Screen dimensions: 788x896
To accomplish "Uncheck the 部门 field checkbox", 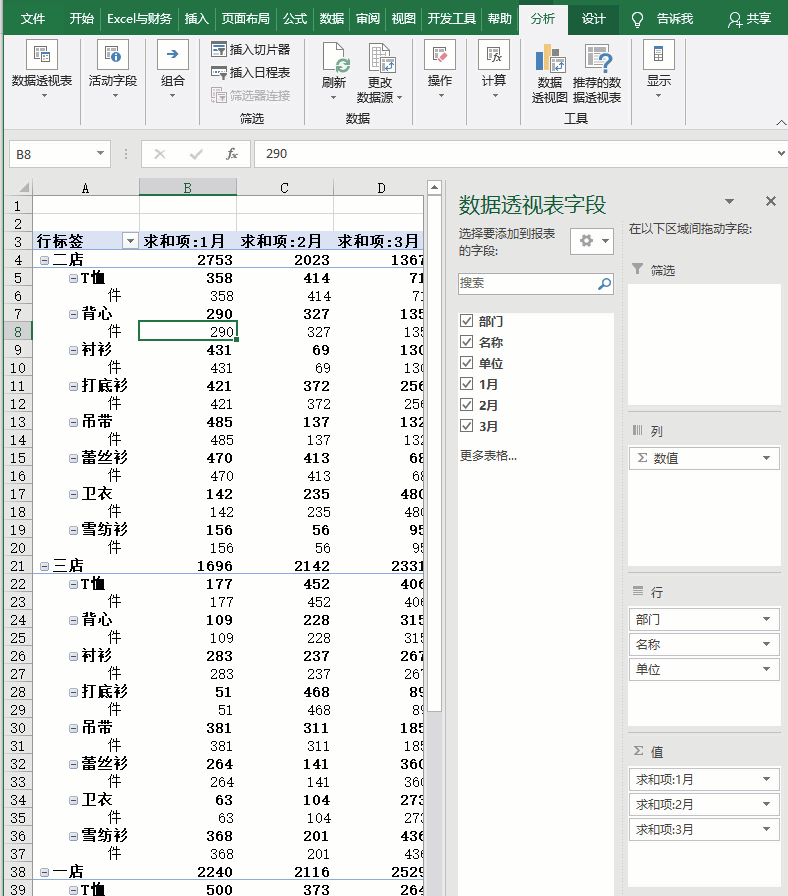I will point(466,321).
